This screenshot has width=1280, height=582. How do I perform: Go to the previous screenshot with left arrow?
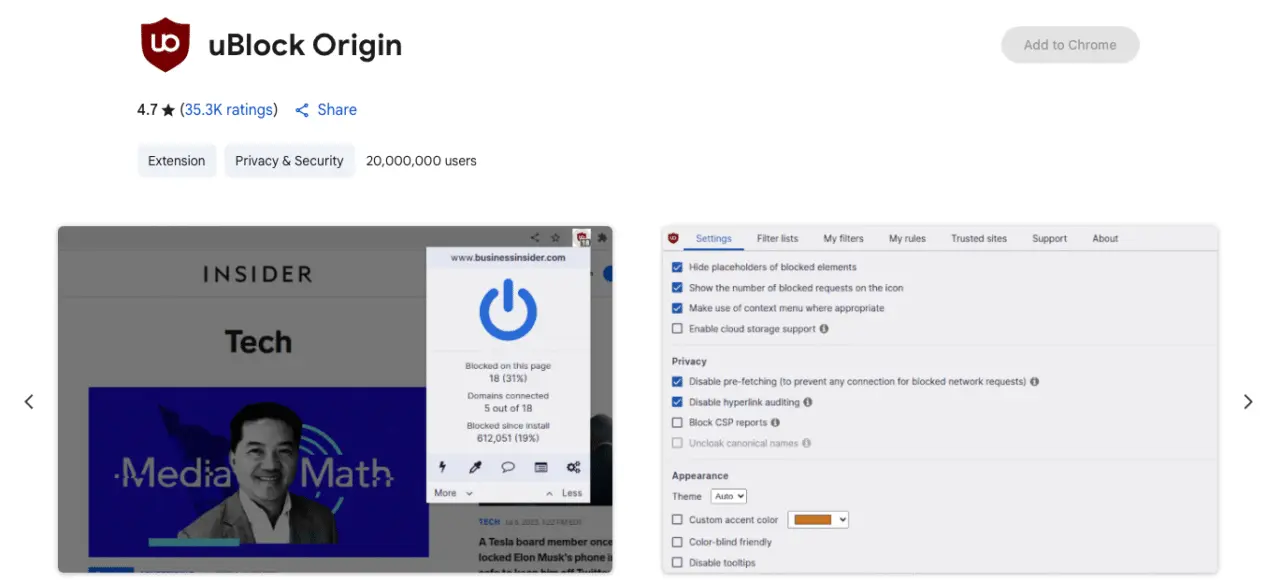[29, 401]
